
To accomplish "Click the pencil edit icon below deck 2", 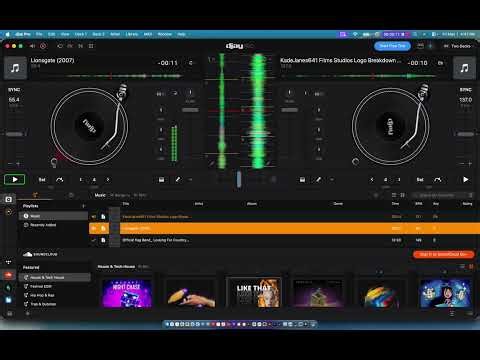I will pyautogui.click(x=318, y=180).
